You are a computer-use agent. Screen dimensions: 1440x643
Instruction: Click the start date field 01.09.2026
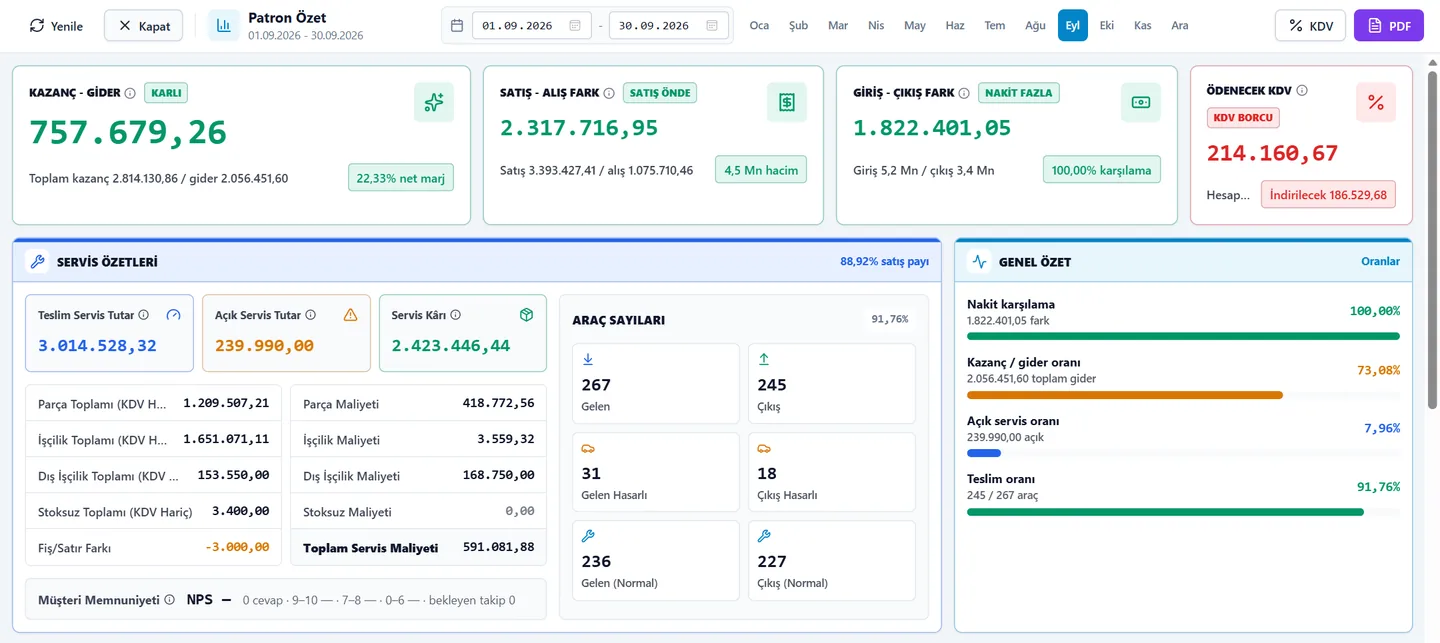tap(531, 26)
